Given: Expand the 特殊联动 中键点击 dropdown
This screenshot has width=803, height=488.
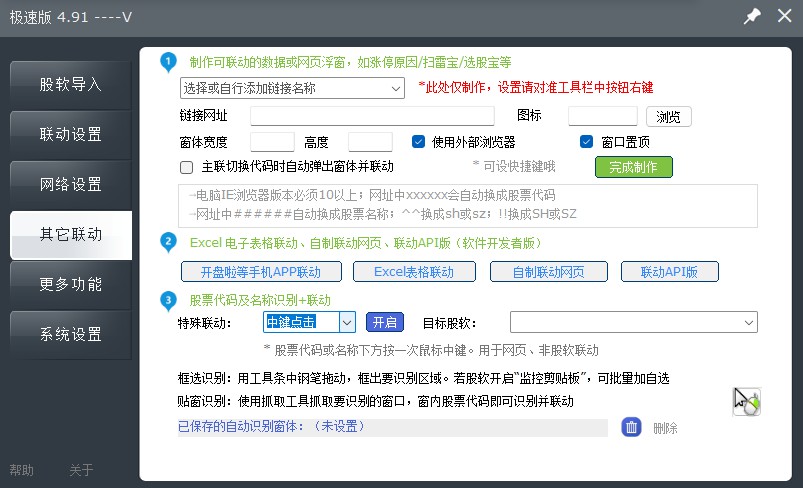Looking at the screenshot, I should click(347, 322).
